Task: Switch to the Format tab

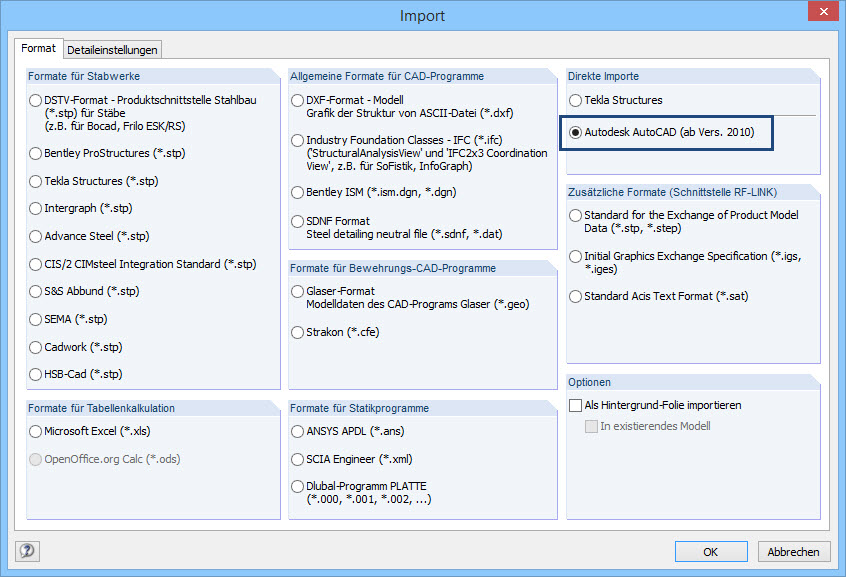Action: [39, 48]
